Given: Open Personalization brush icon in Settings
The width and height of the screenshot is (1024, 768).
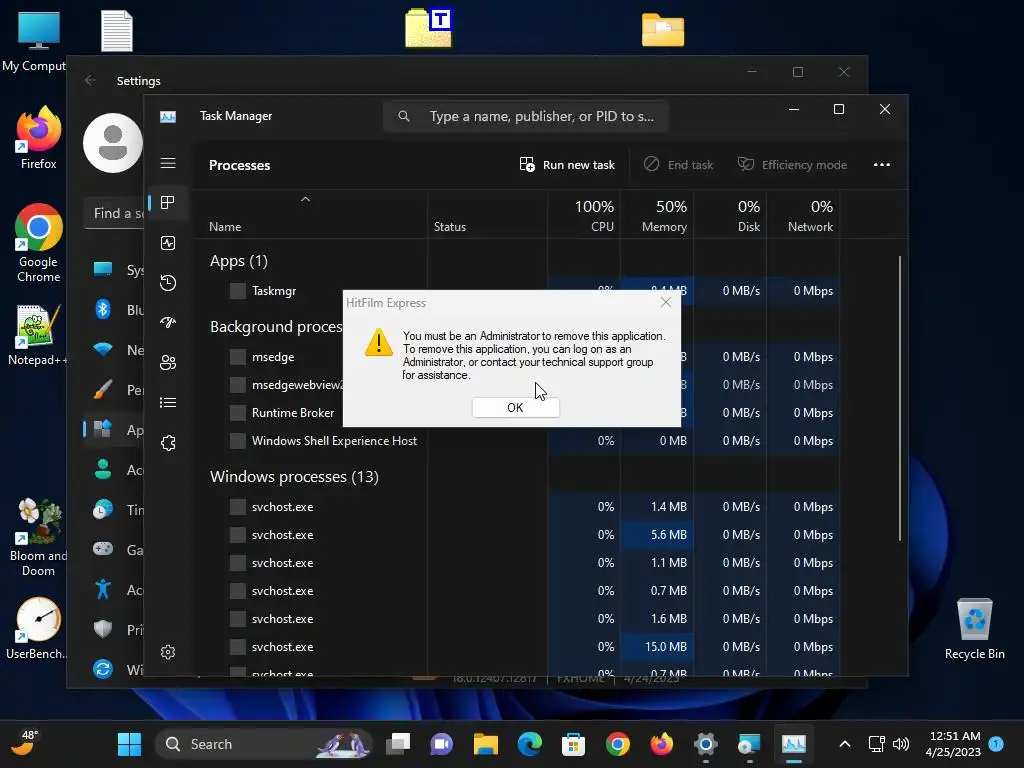Looking at the screenshot, I should pos(103,389).
